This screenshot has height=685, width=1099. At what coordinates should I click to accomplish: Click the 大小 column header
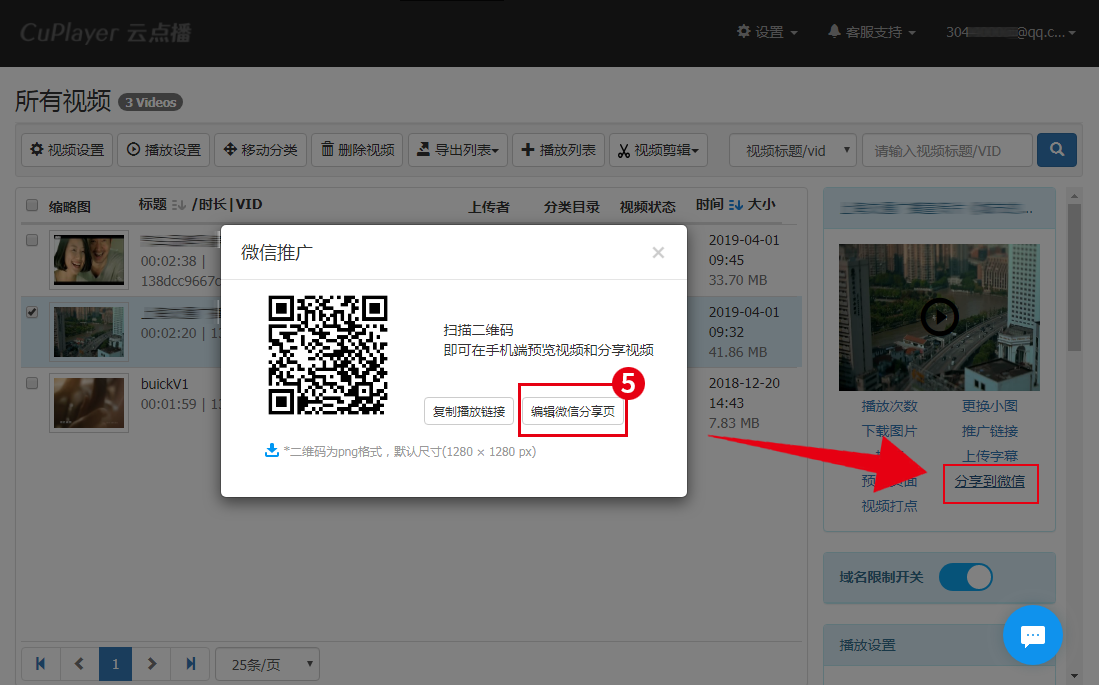click(761, 205)
